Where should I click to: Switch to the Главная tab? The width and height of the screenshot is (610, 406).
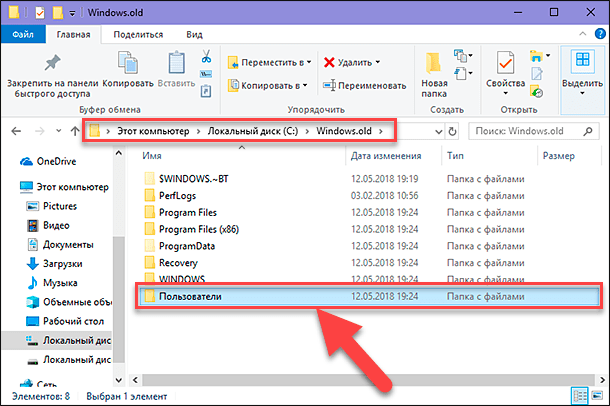pyautogui.click(x=73, y=35)
